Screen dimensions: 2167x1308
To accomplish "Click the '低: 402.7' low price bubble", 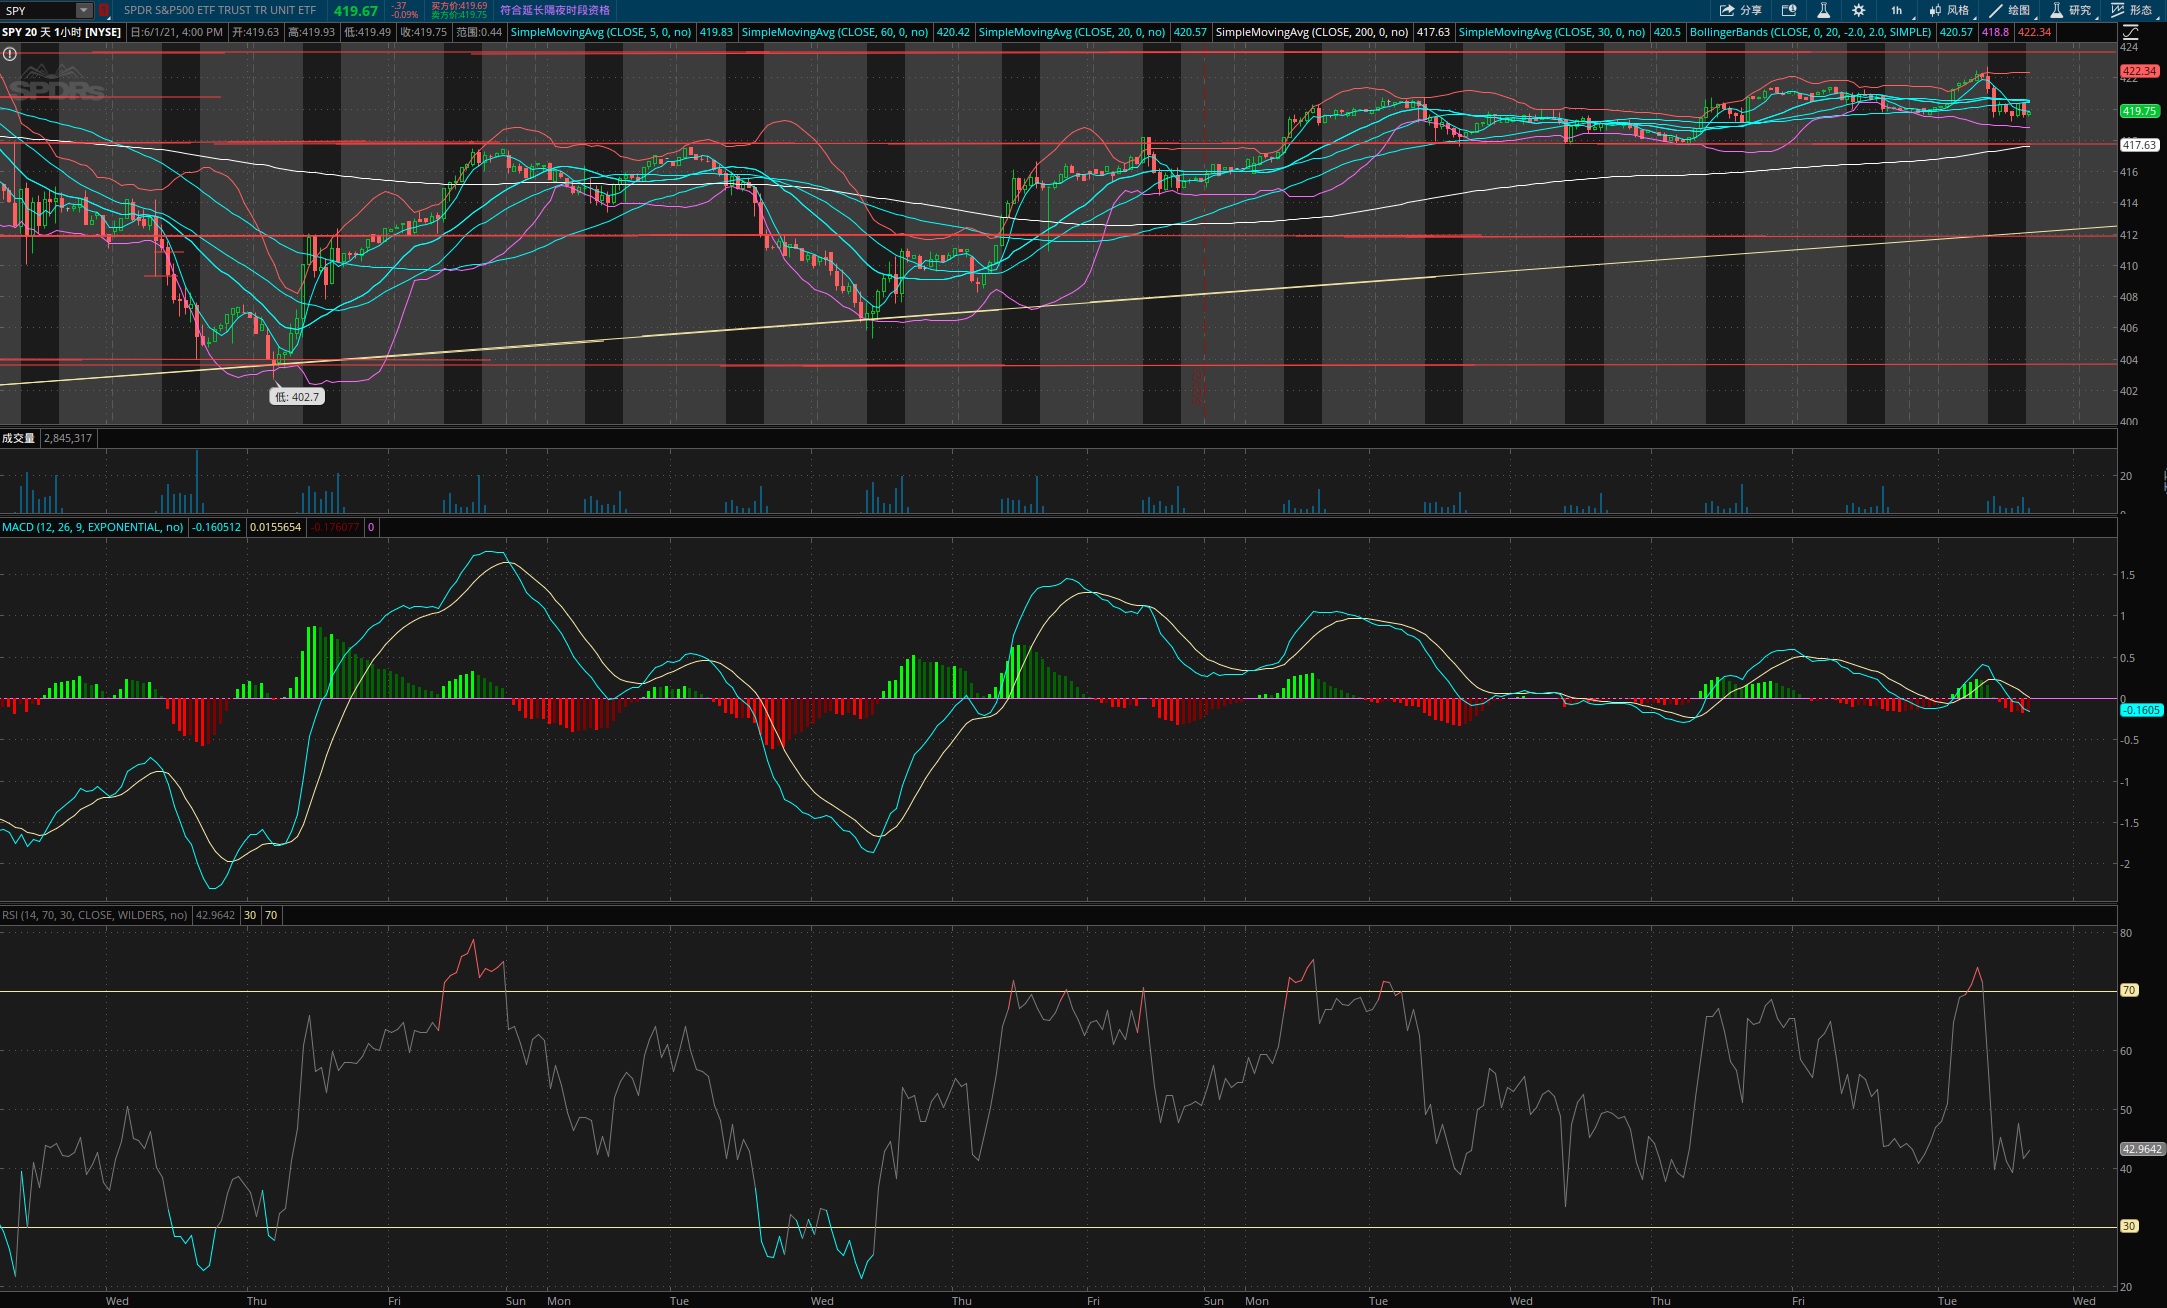I will tap(297, 397).
